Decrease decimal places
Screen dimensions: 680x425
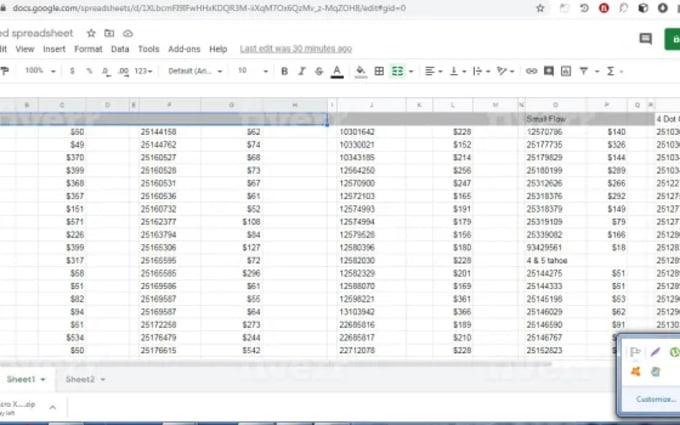click(106, 71)
